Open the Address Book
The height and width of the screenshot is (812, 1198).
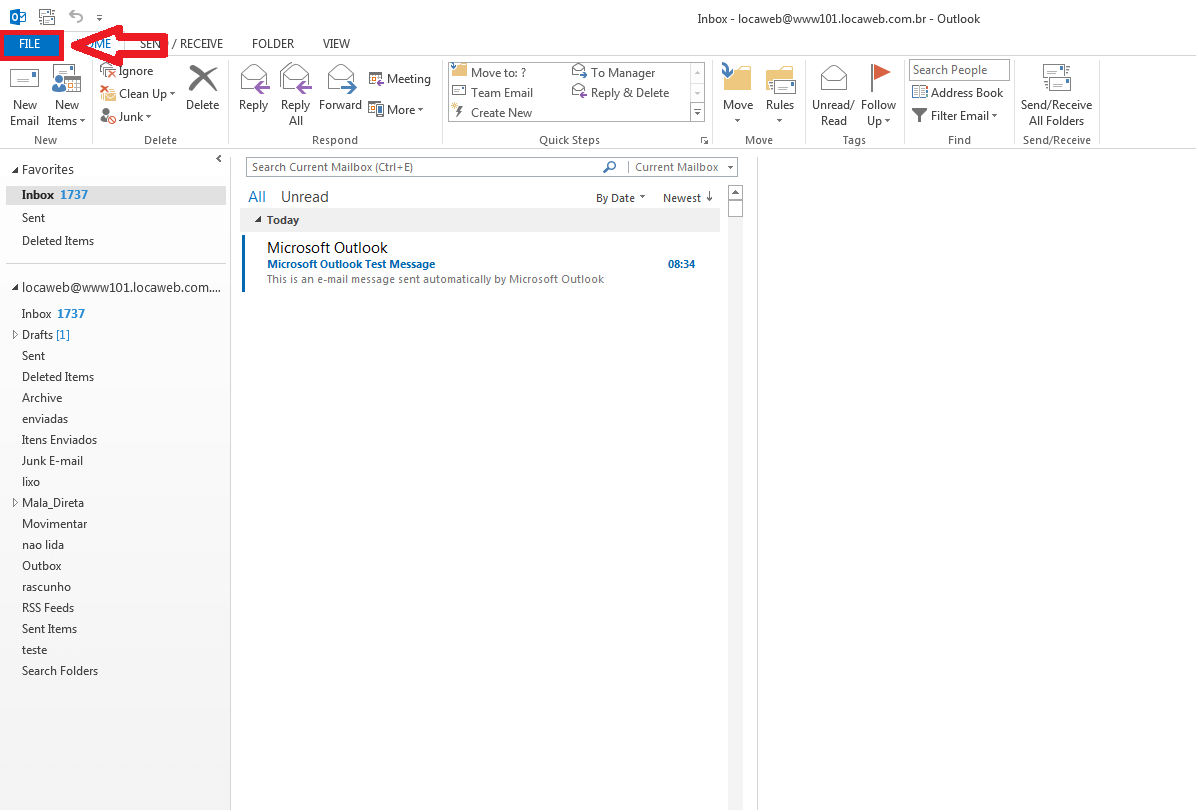point(957,92)
